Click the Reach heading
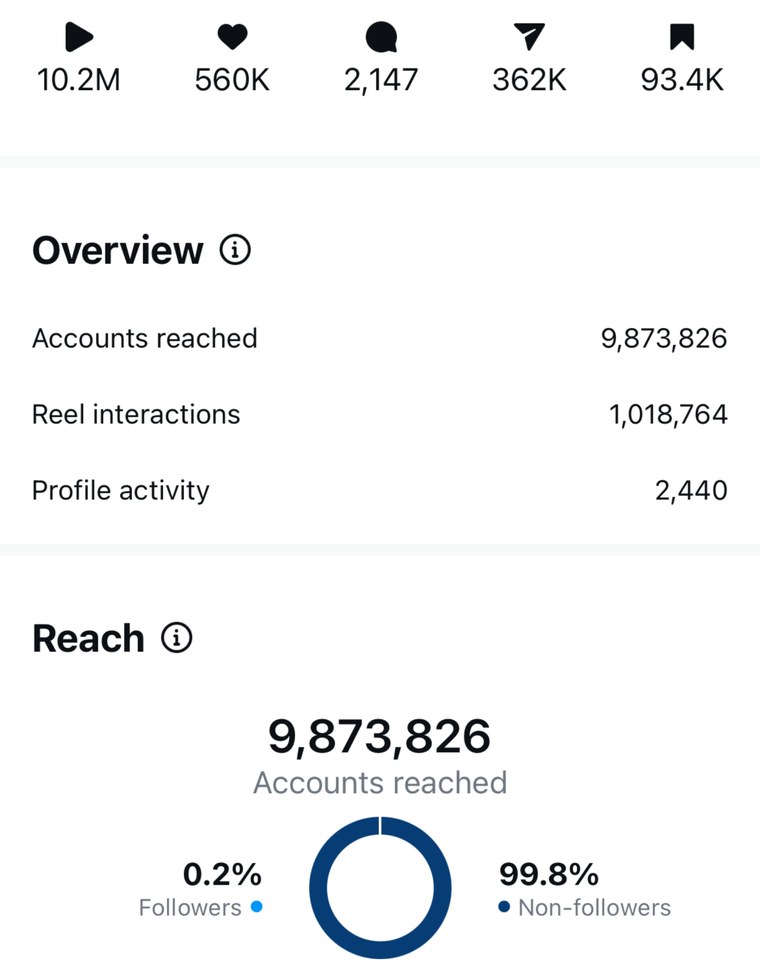 click(88, 638)
